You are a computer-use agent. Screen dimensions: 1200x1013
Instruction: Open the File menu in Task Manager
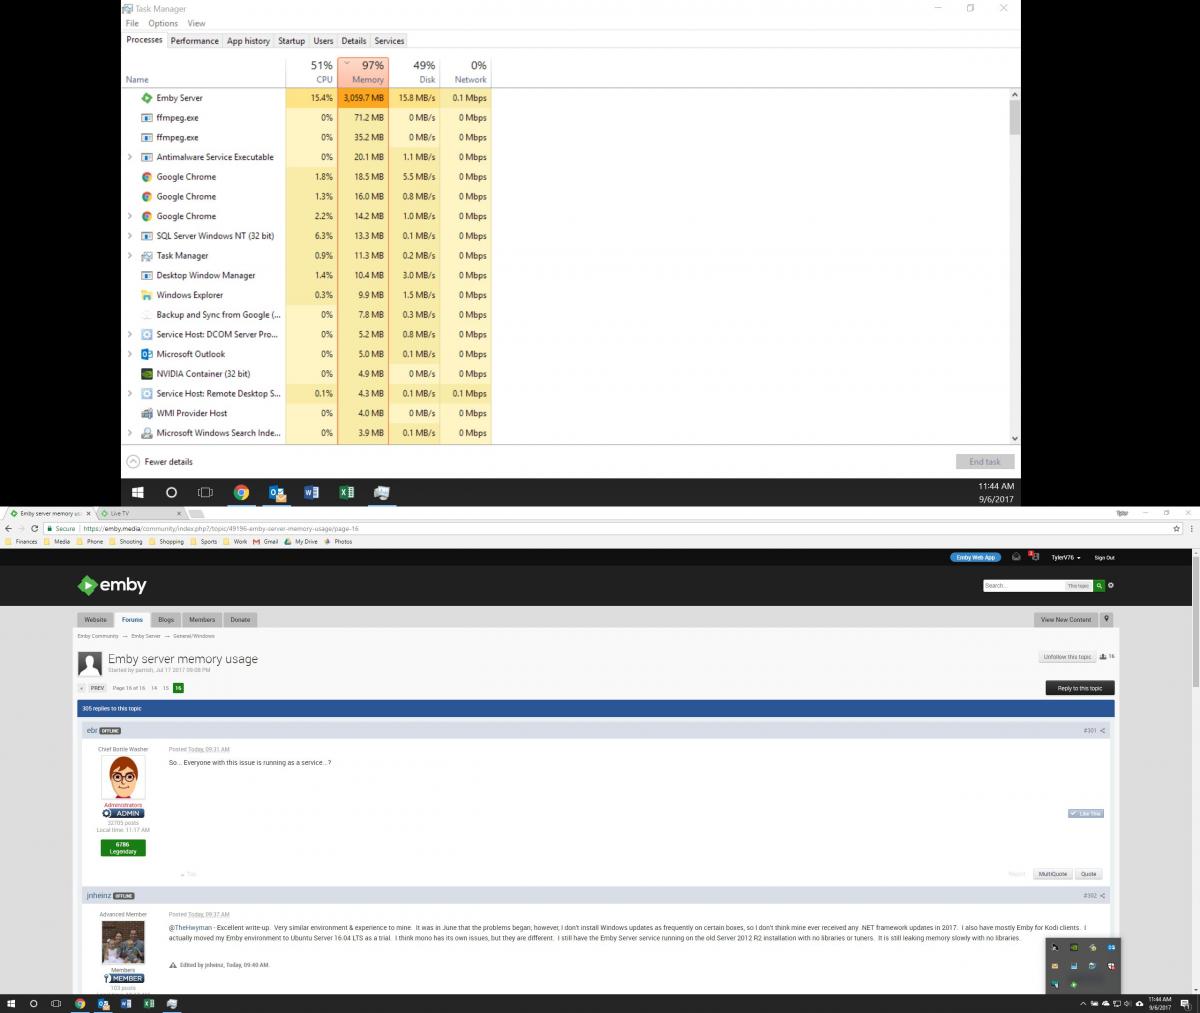[132, 23]
